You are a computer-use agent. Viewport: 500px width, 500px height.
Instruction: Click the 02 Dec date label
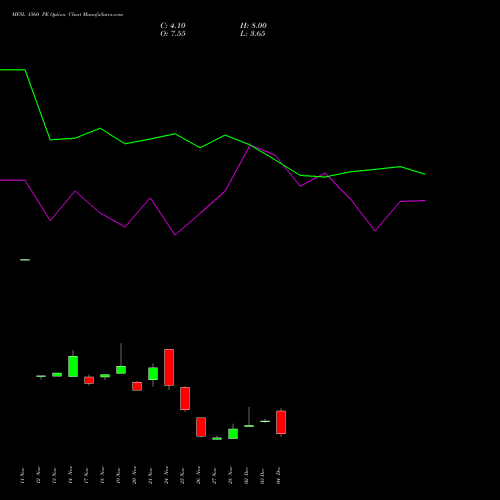(x=246, y=475)
